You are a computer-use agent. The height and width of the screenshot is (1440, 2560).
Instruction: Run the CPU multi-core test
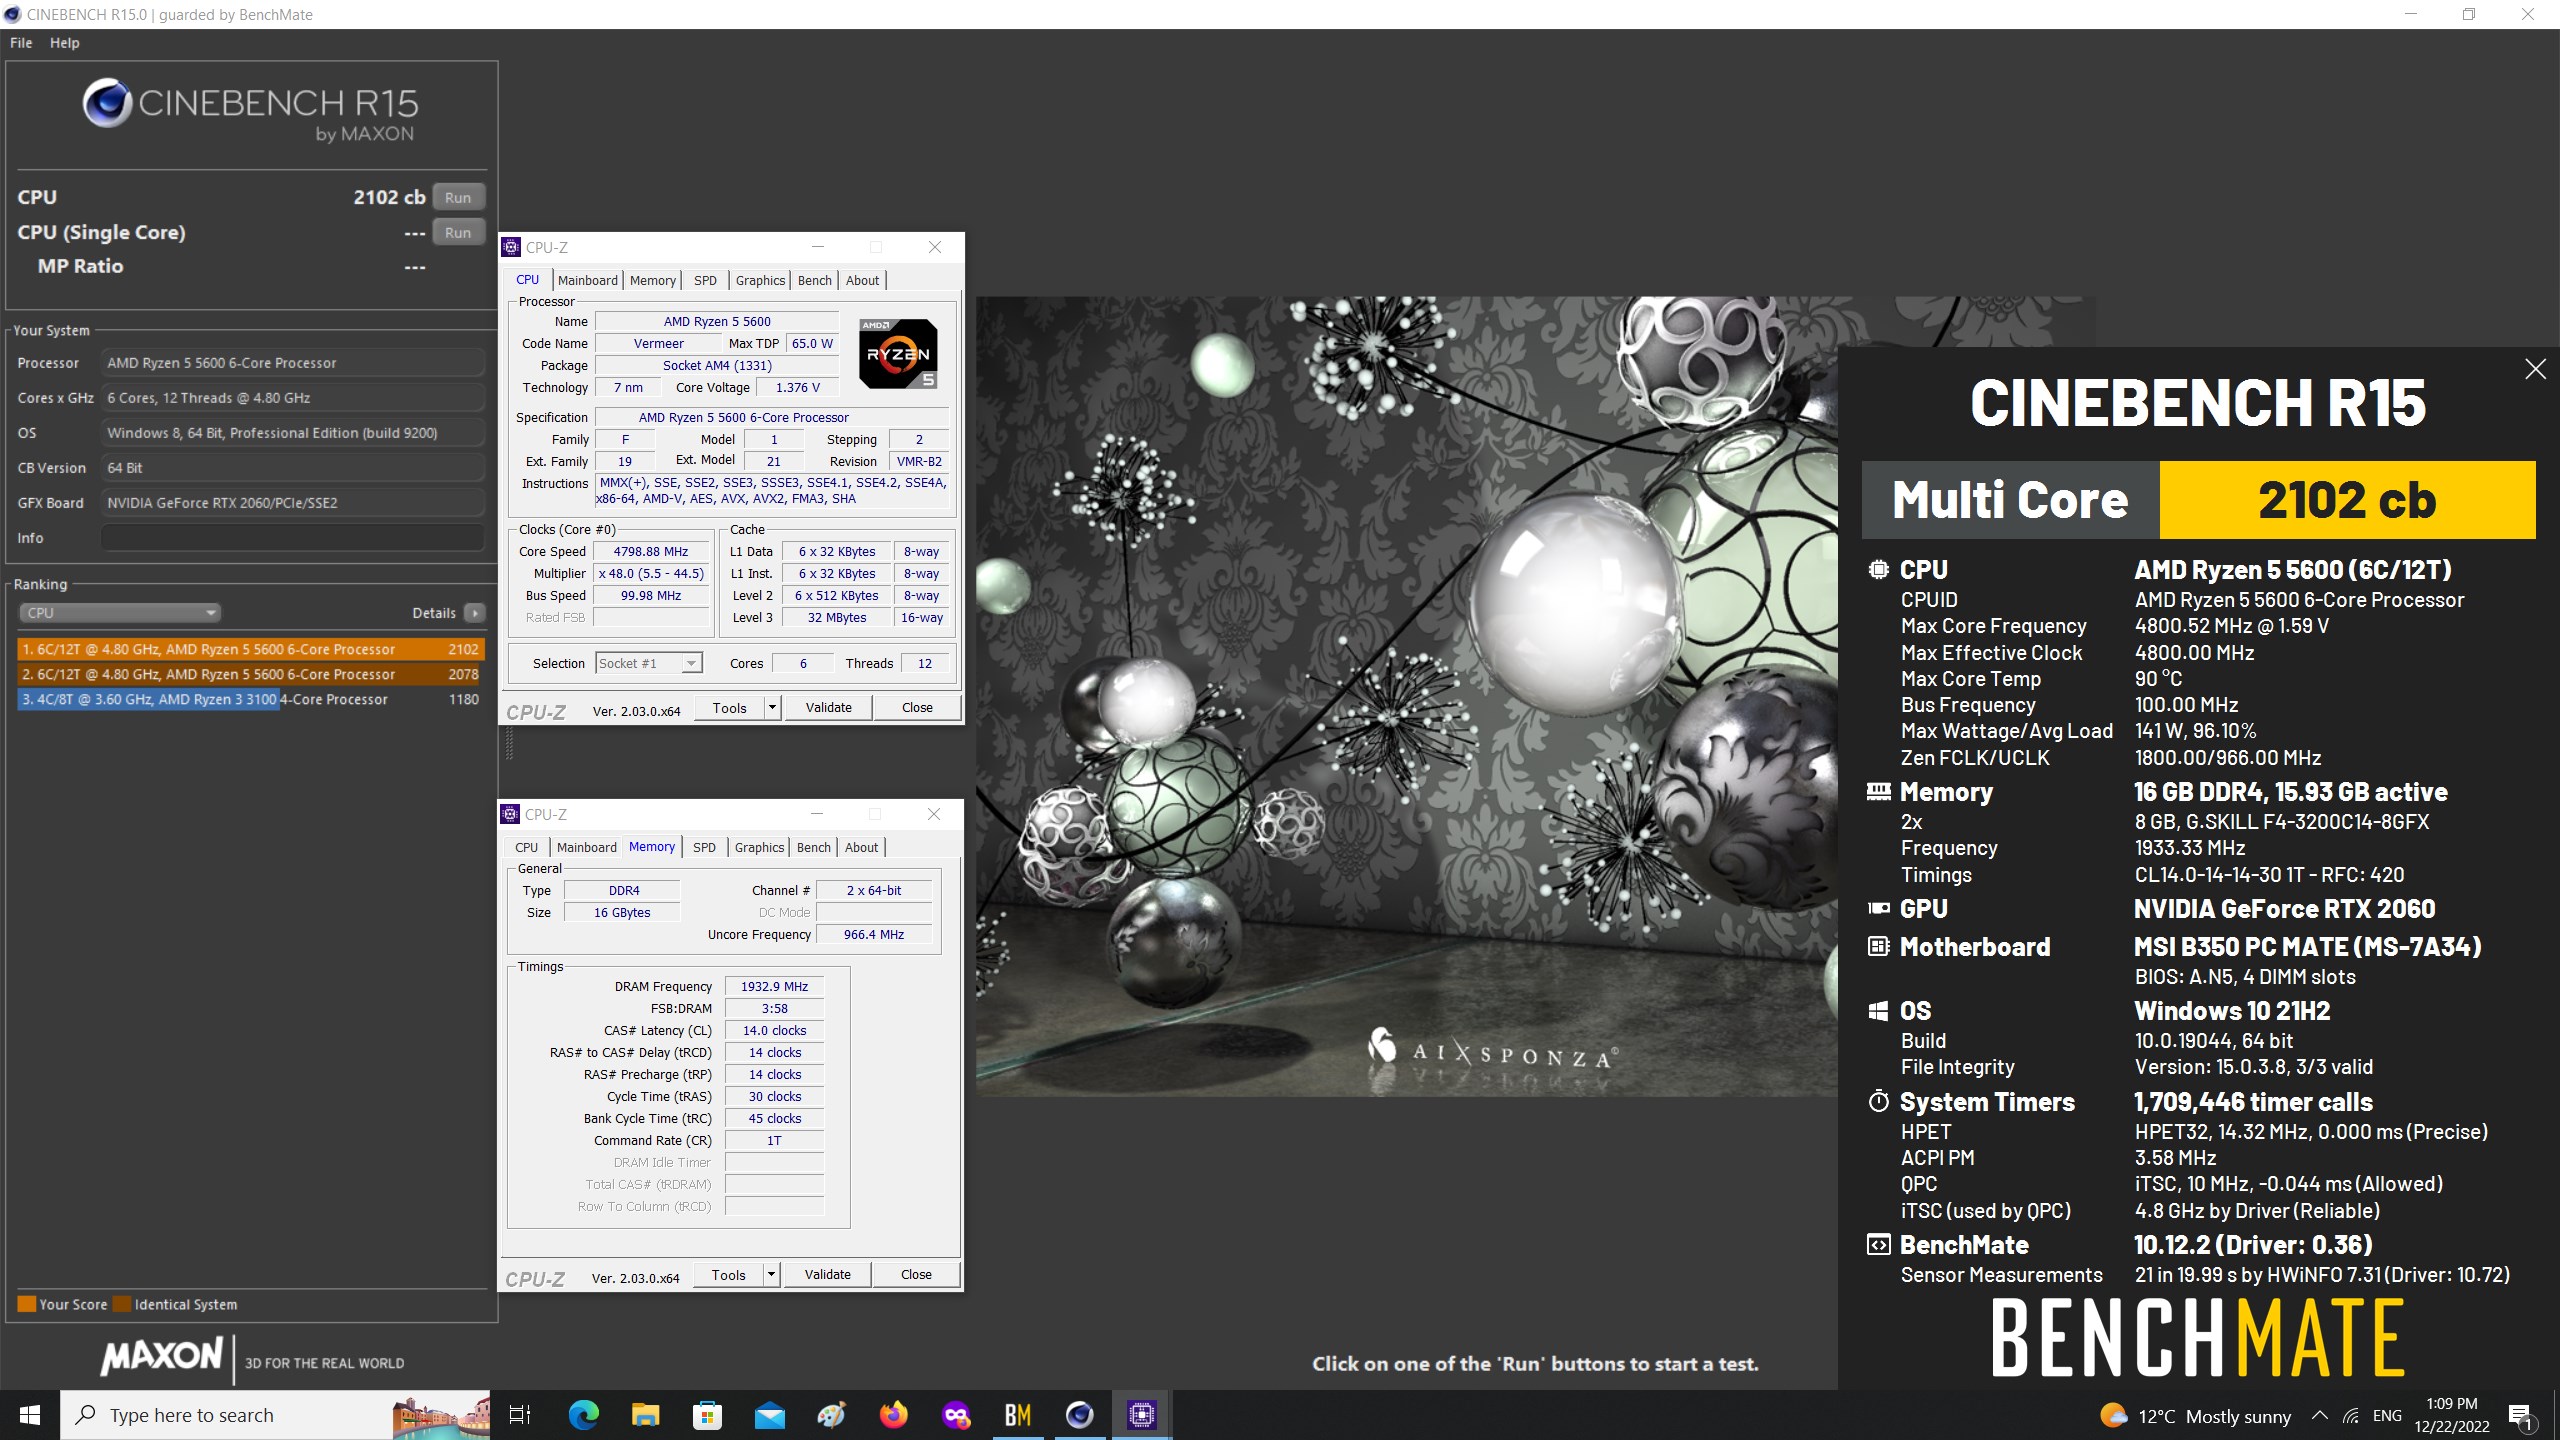click(458, 197)
